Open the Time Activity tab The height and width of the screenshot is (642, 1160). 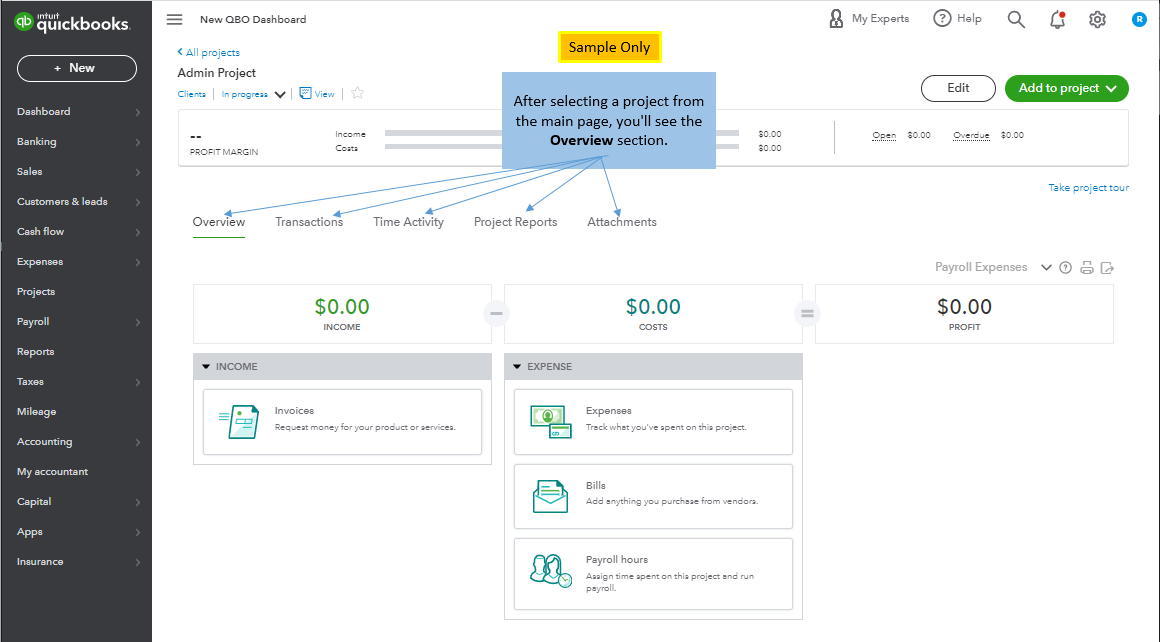tap(408, 221)
